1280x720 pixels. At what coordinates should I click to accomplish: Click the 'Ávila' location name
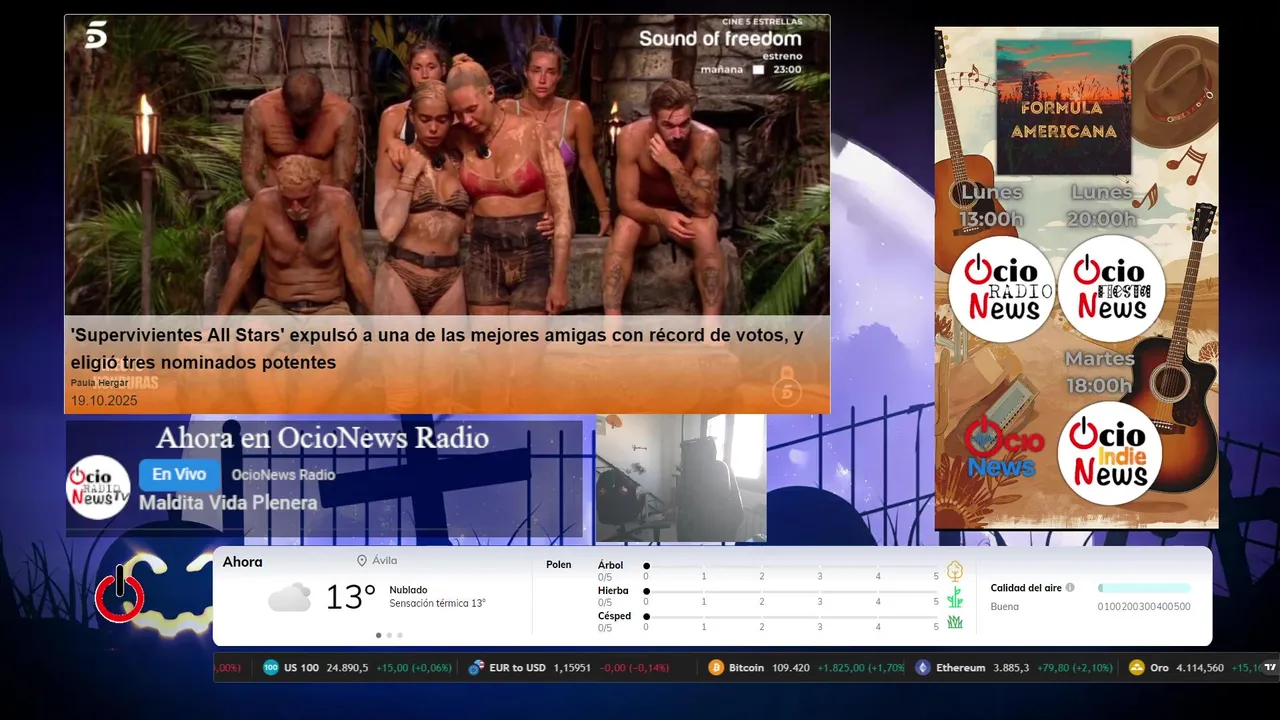[385, 561]
